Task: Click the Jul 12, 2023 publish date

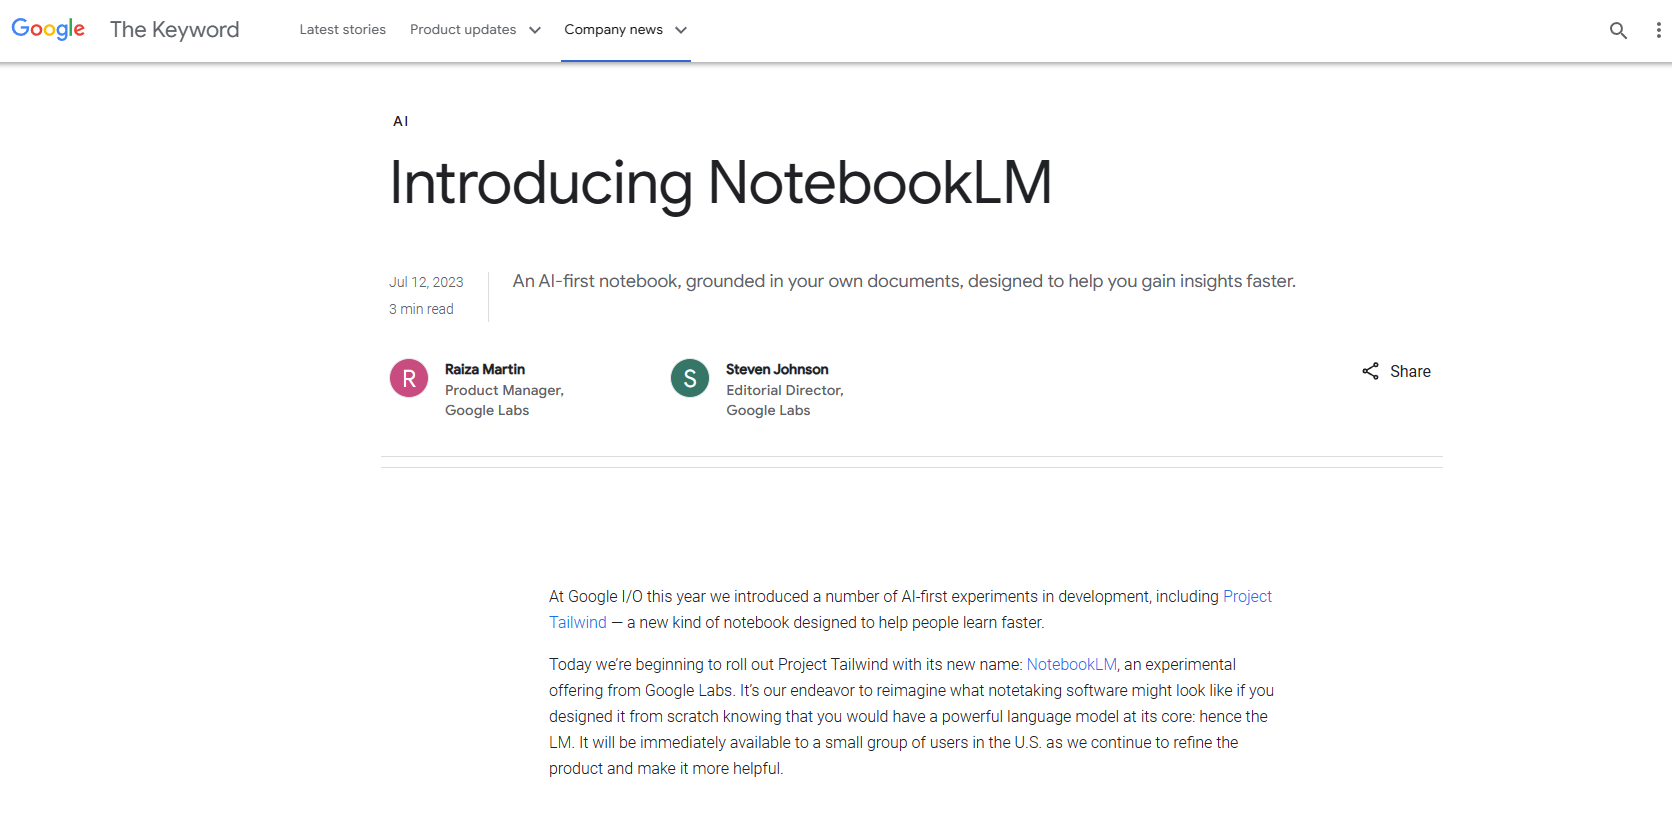Action: [426, 282]
